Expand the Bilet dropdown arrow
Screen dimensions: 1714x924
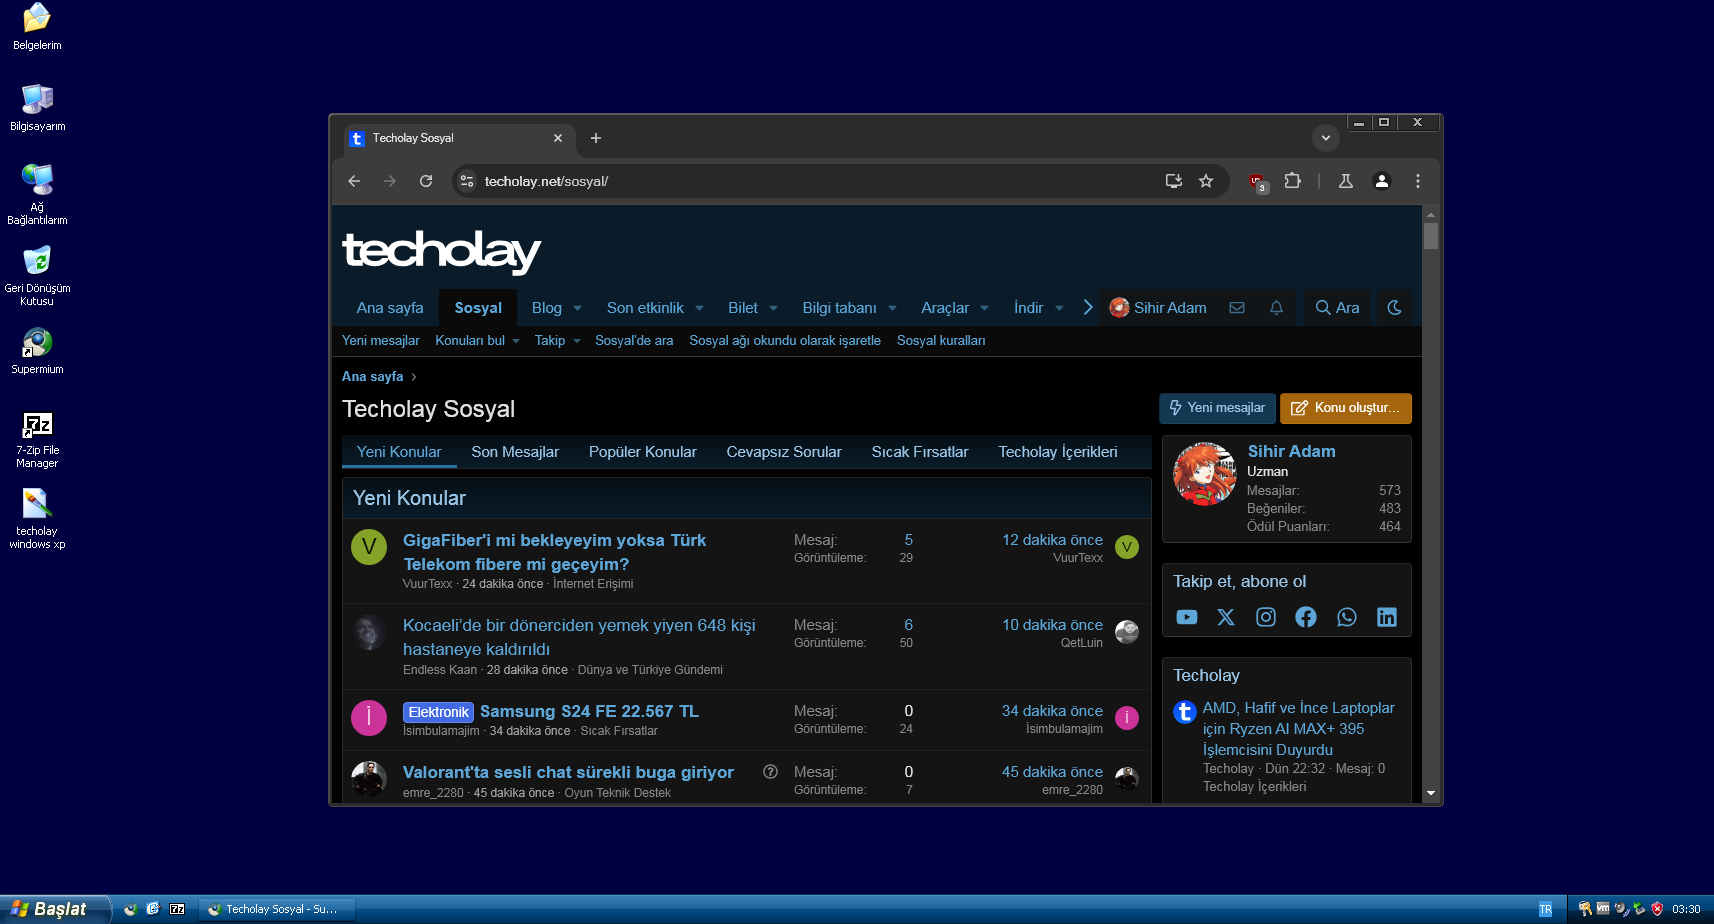[773, 308]
